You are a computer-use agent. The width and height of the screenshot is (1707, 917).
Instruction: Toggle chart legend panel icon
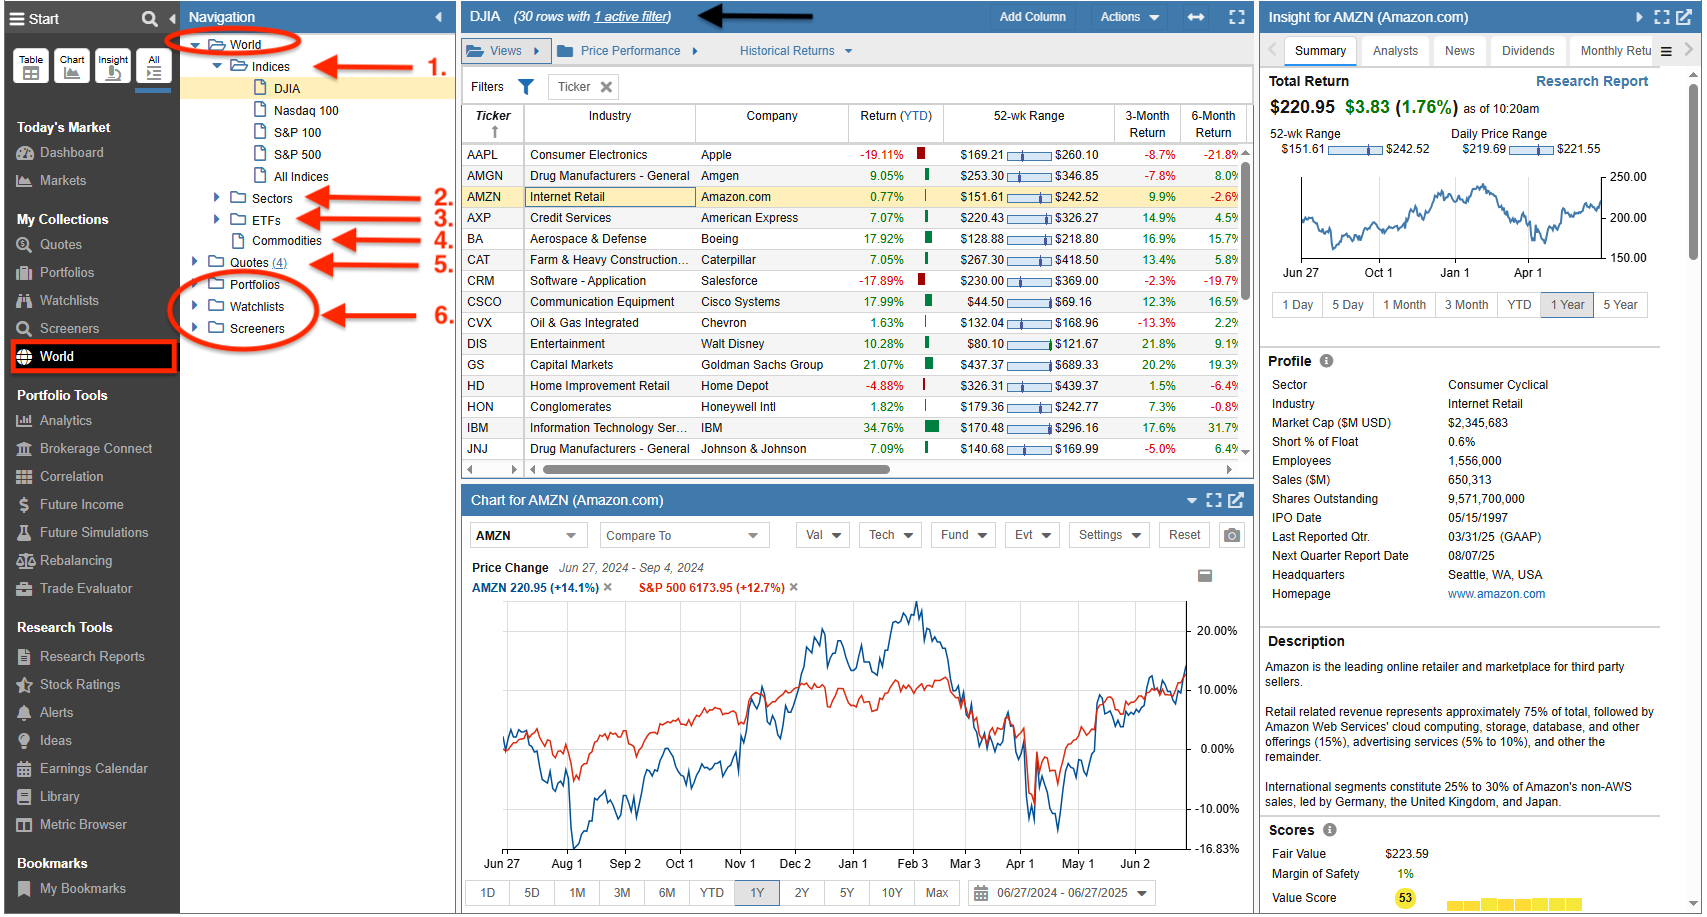(x=1205, y=576)
